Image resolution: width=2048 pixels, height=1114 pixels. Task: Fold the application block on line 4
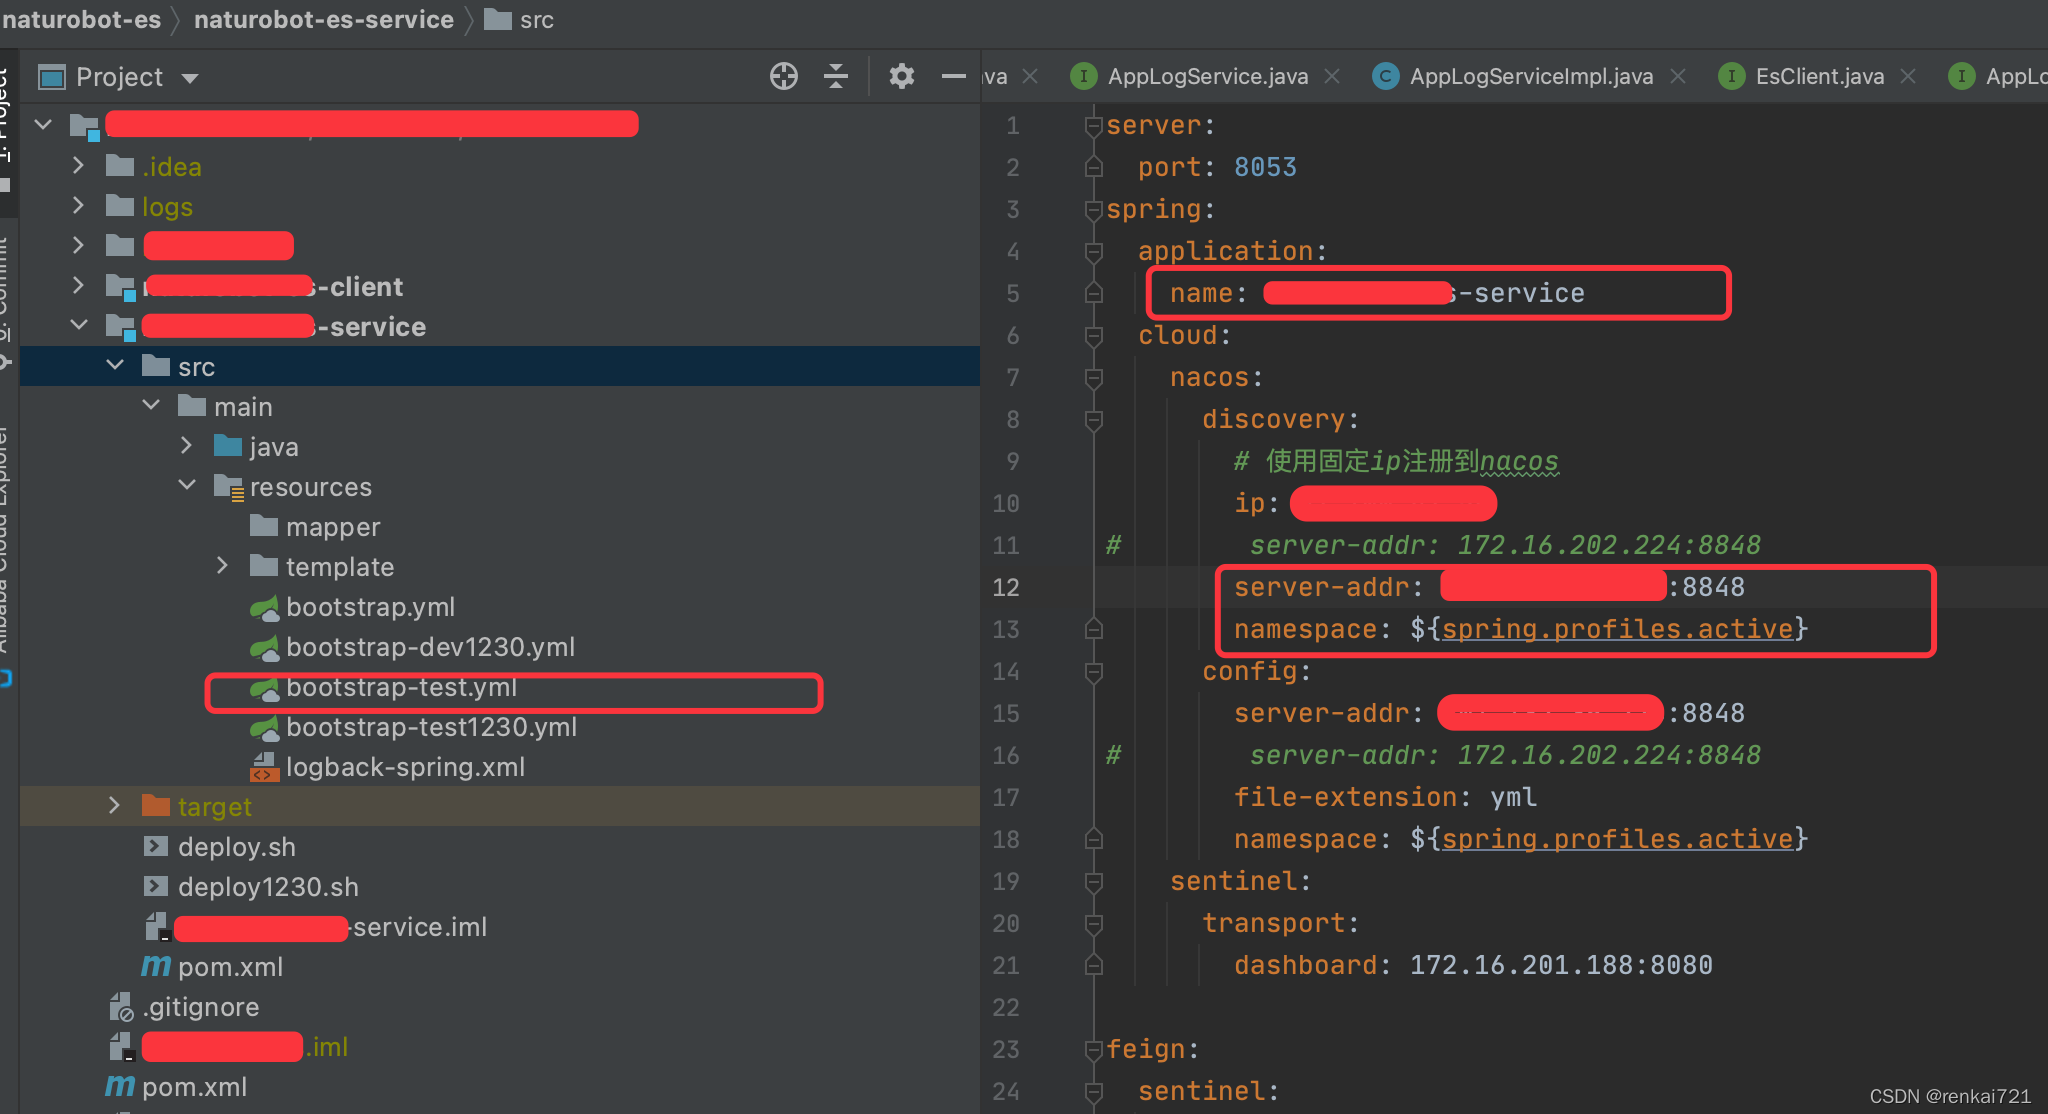click(x=1093, y=252)
